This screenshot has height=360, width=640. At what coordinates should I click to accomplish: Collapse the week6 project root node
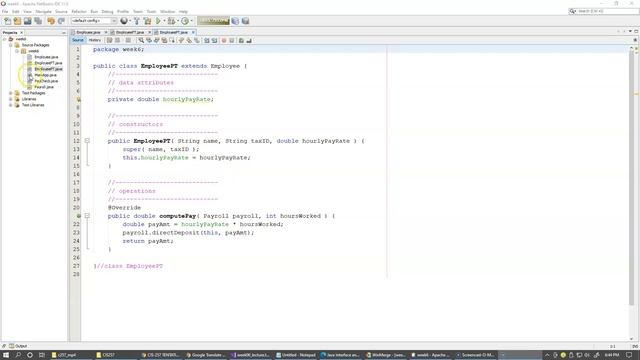point(4,39)
